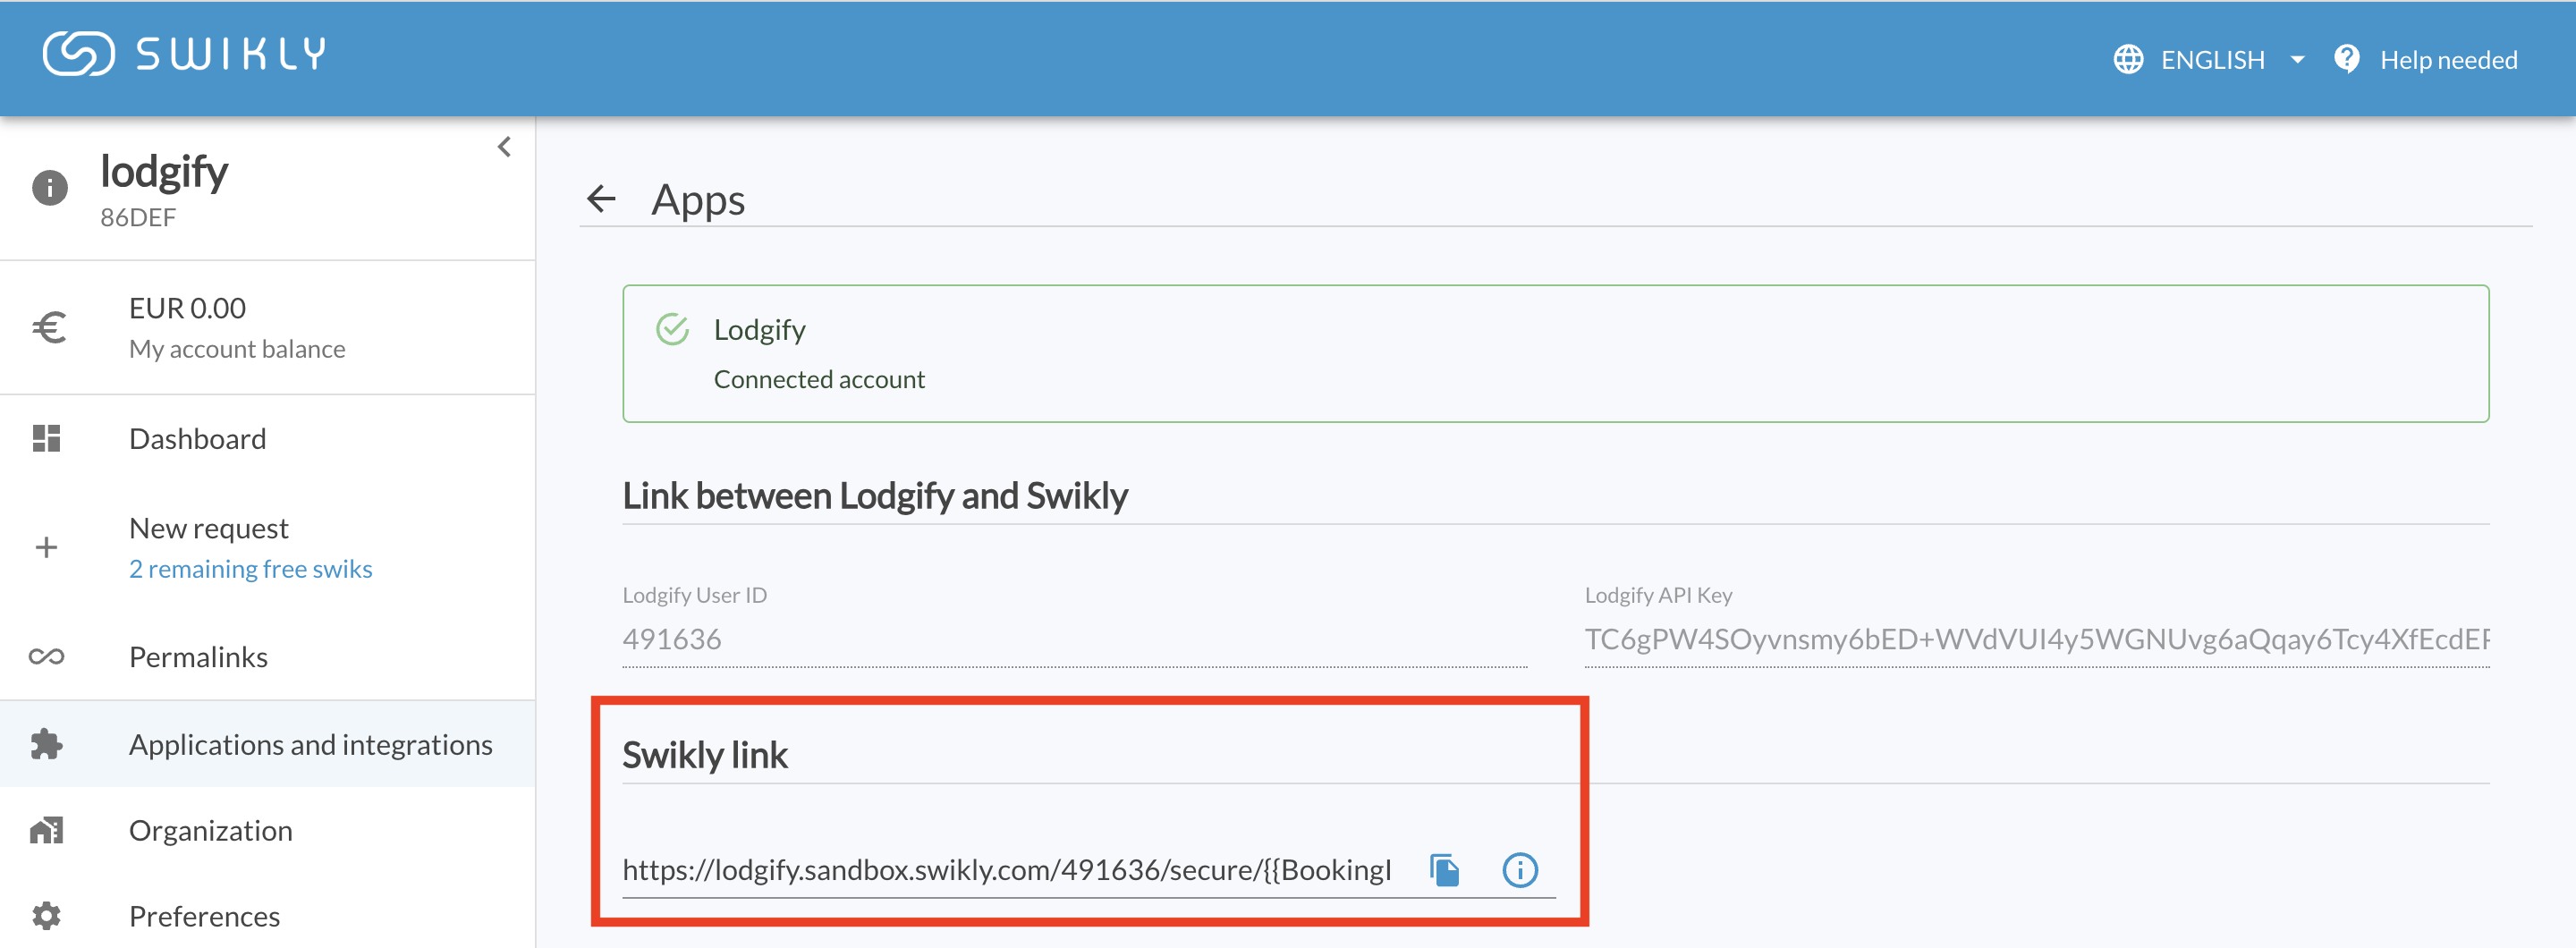Screen dimensions: 2576x948
Task: Click the globe language icon
Action: tap(2128, 60)
